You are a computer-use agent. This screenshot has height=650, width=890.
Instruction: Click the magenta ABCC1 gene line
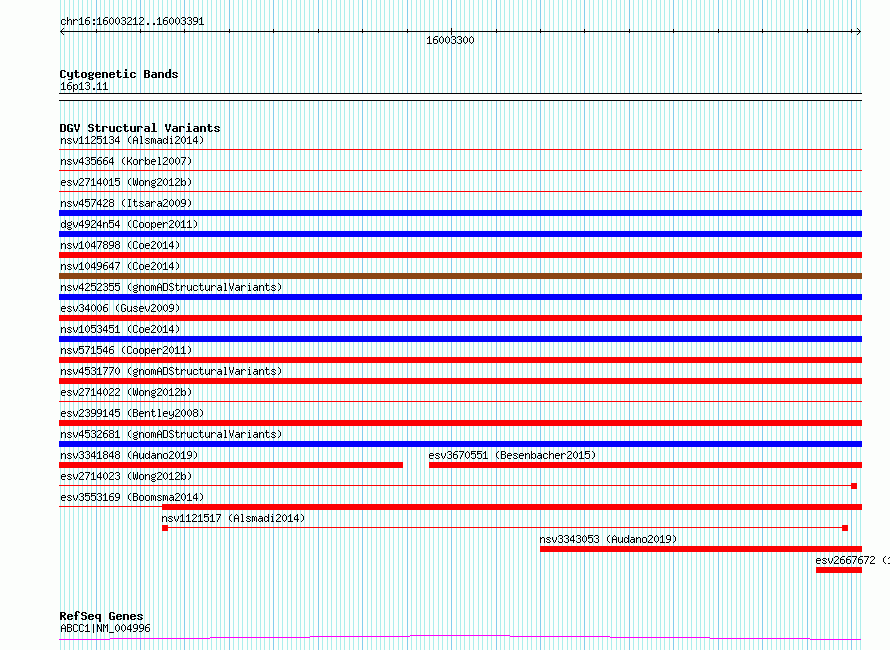(x=460, y=638)
